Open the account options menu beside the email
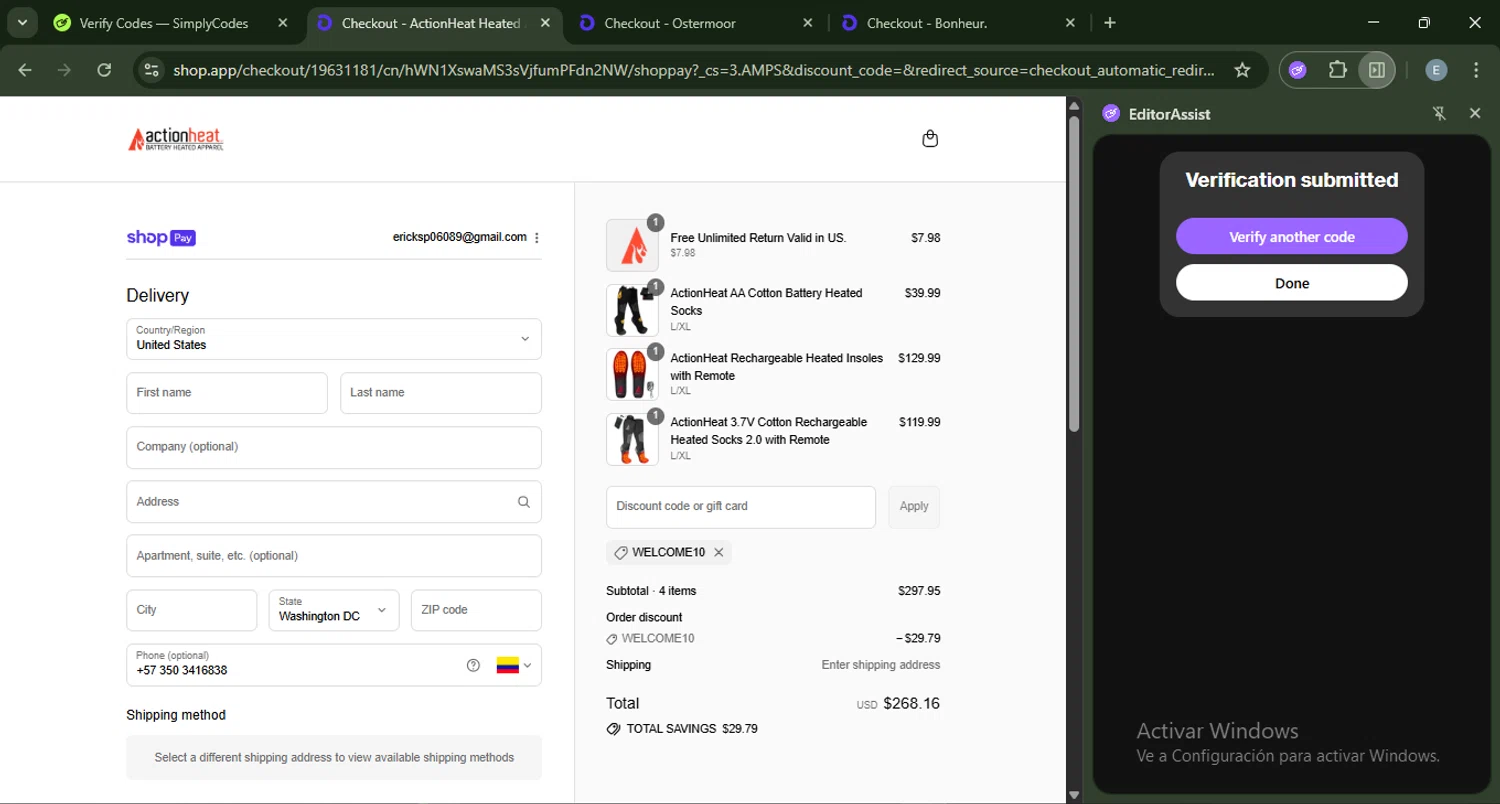The image size is (1500, 804). point(537,238)
